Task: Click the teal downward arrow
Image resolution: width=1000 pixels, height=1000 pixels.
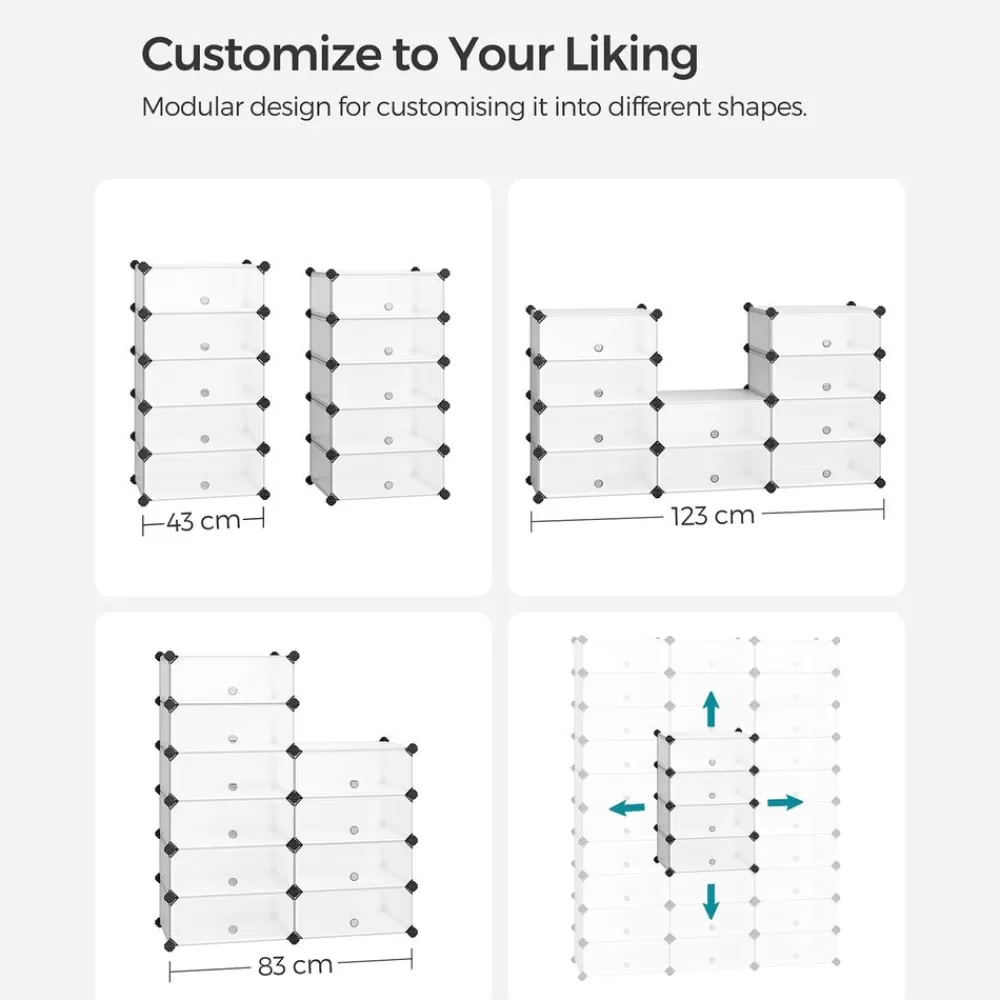Action: (x=711, y=900)
